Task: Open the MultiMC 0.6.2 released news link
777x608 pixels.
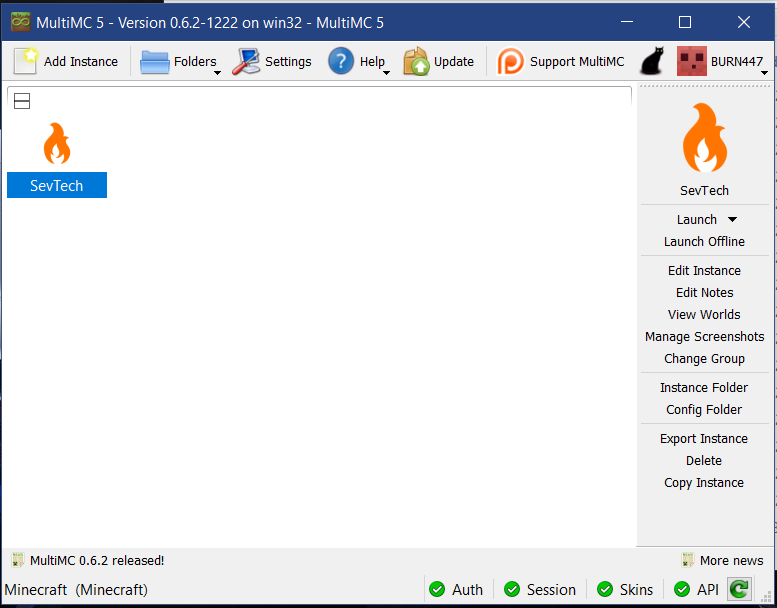Action: click(x=97, y=560)
